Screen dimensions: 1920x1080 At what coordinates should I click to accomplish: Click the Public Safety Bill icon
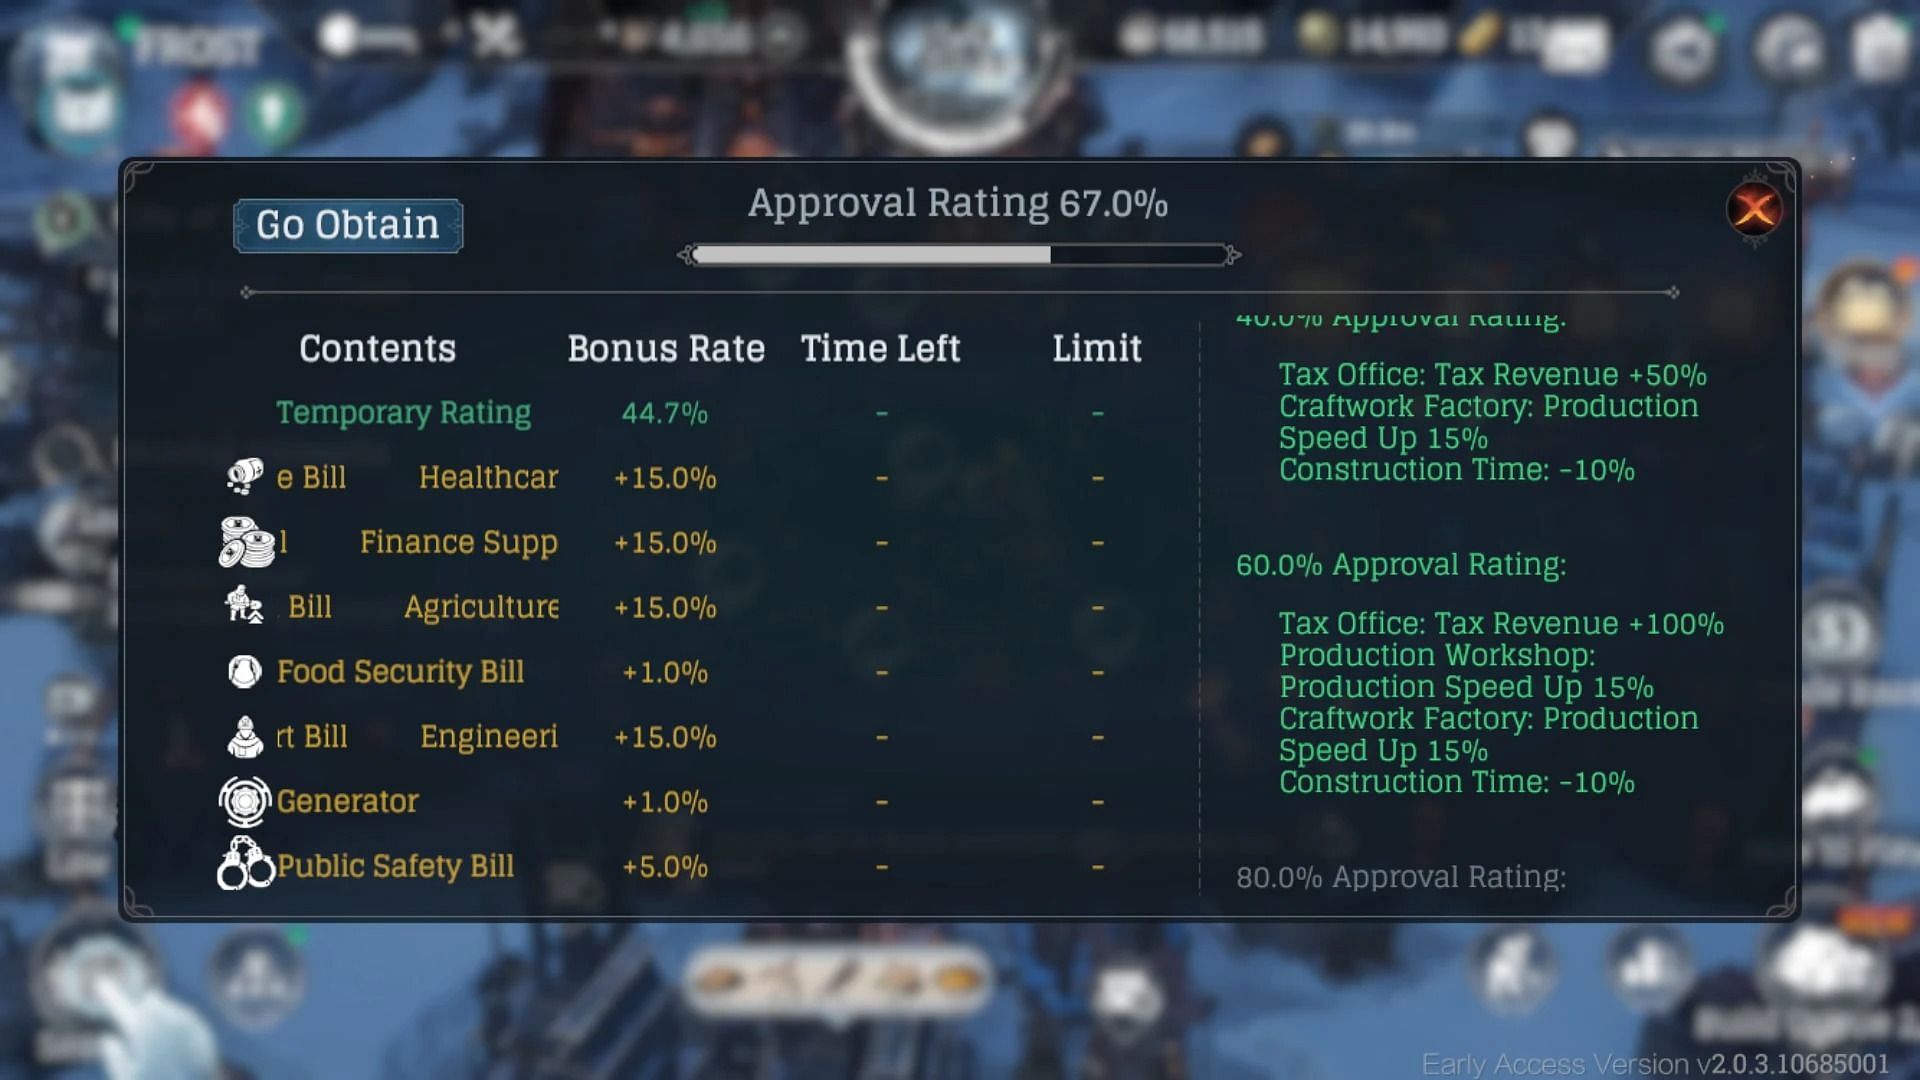point(244,865)
